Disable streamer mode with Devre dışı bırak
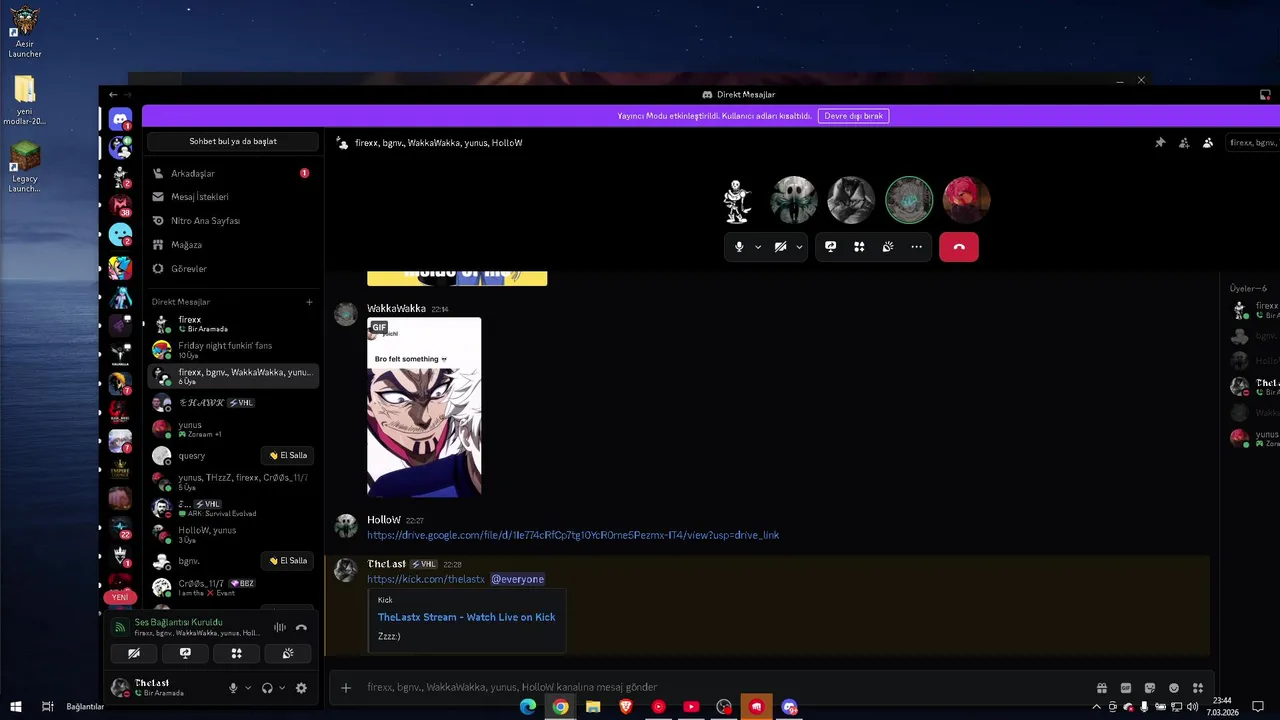The image size is (1280, 720). click(x=853, y=116)
